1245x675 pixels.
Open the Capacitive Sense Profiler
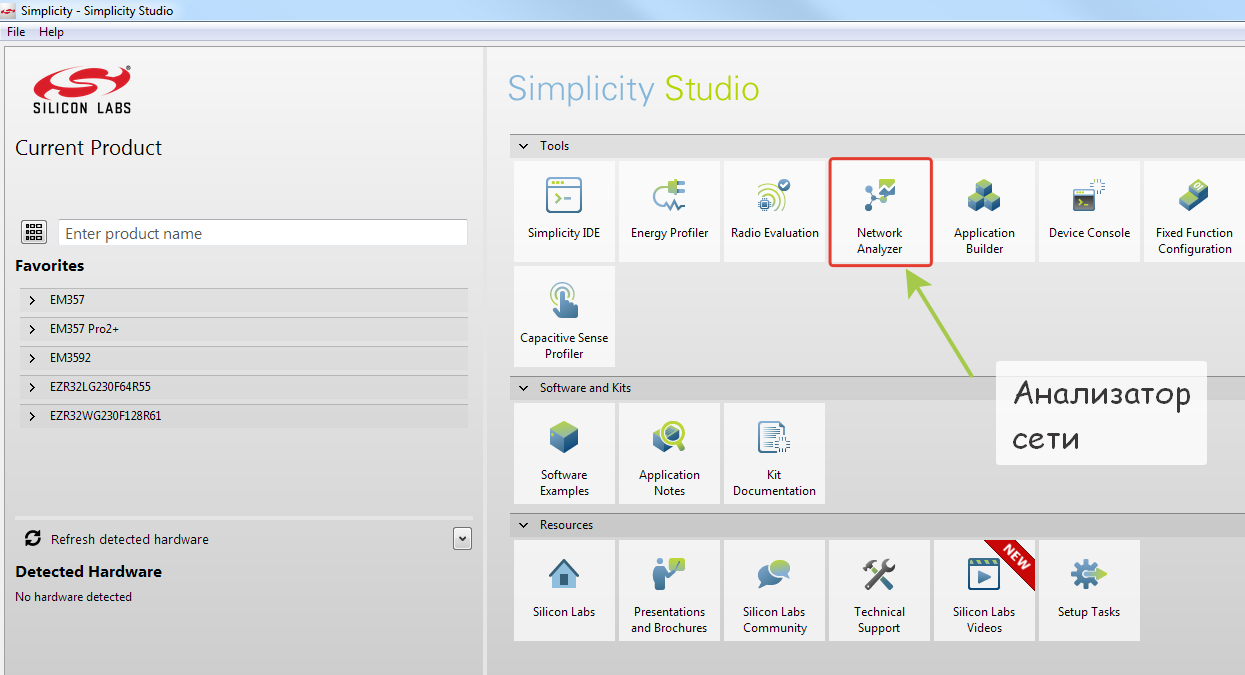click(x=564, y=317)
